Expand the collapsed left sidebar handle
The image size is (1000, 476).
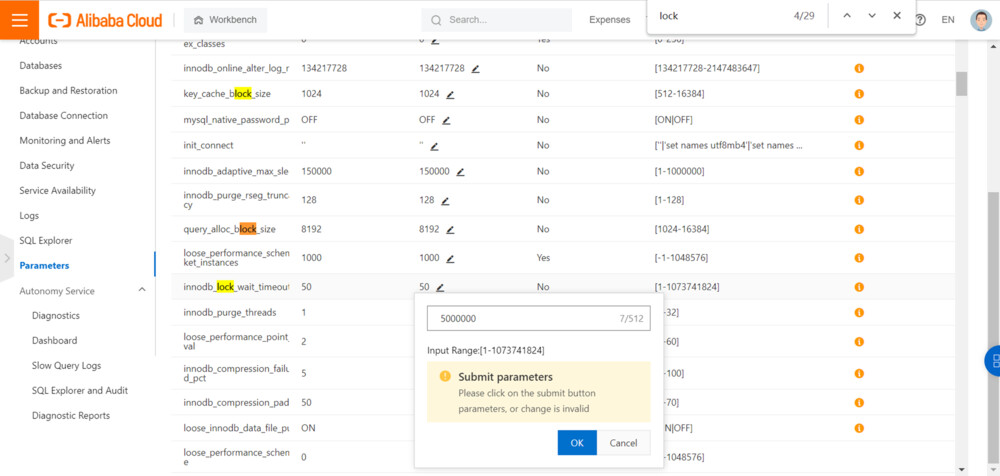click(x=8, y=259)
